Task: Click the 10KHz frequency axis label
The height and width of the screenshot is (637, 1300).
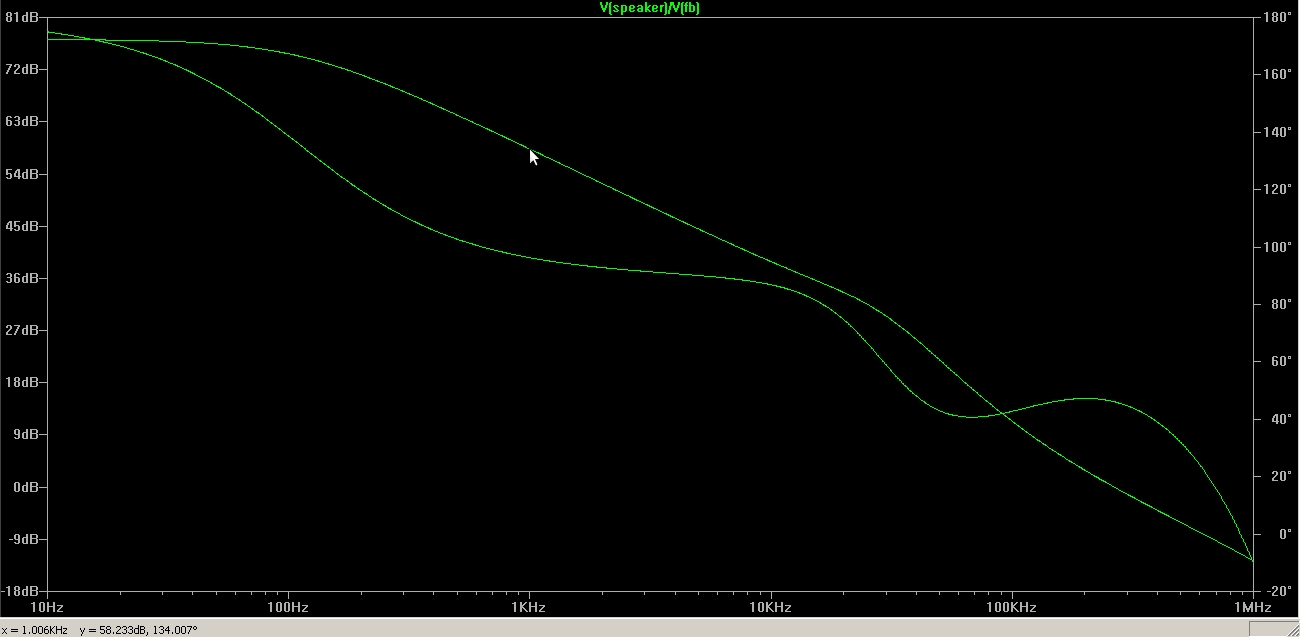Action: tap(770, 608)
